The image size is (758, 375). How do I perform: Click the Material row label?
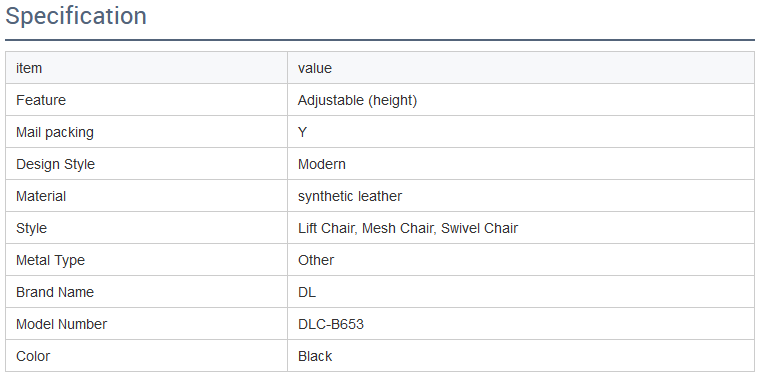coord(41,196)
